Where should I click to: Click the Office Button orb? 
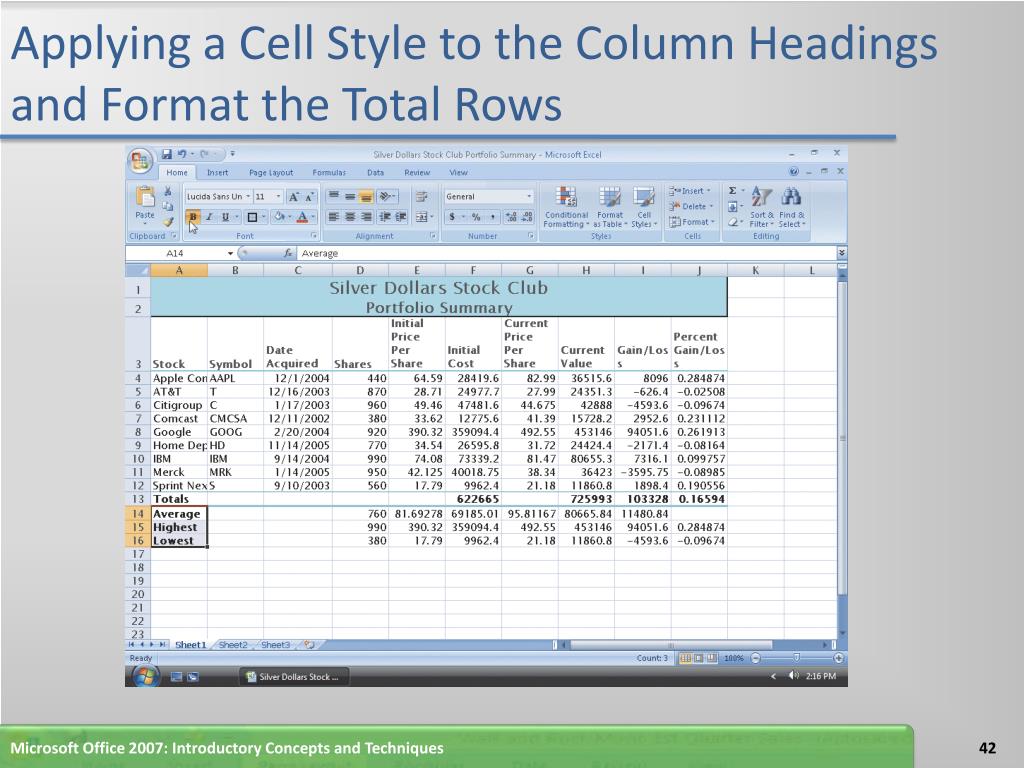click(x=140, y=161)
